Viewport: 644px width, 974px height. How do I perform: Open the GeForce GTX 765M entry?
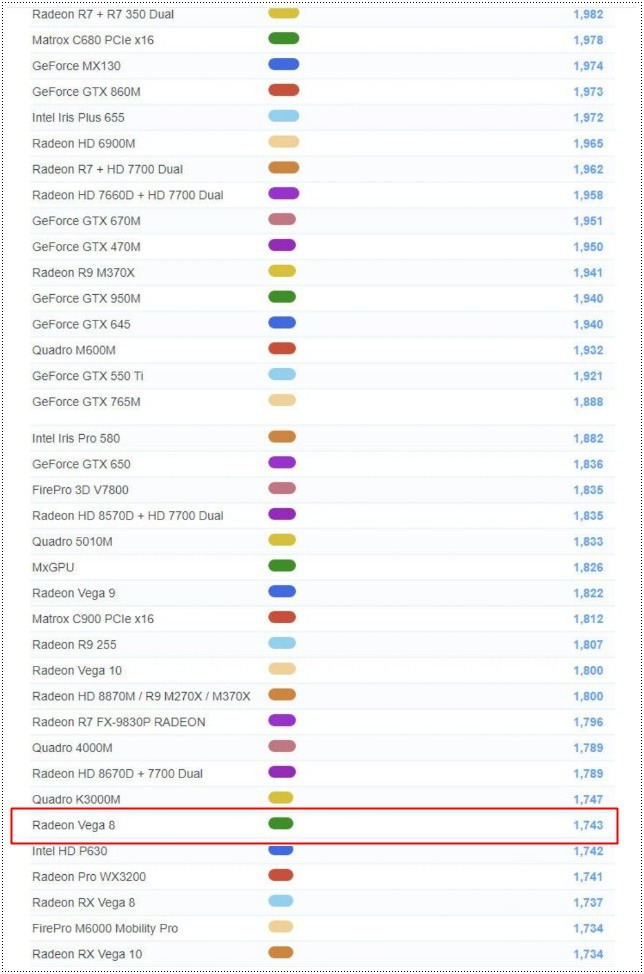pyautogui.click(x=86, y=402)
